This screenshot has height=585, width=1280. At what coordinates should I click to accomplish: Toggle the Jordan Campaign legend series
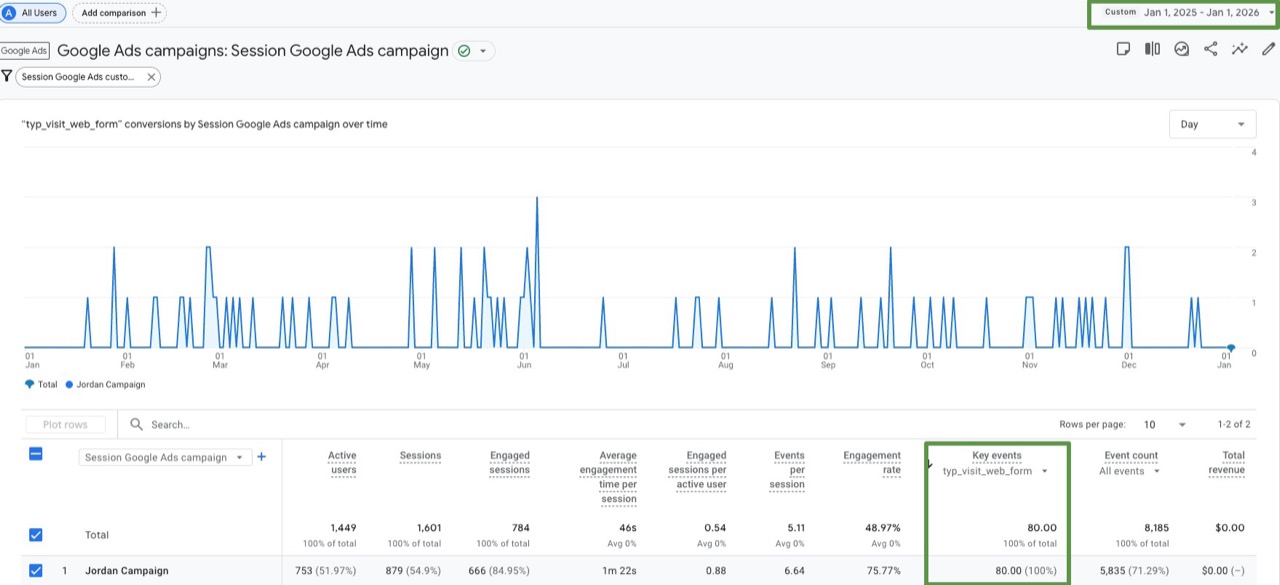pos(105,384)
